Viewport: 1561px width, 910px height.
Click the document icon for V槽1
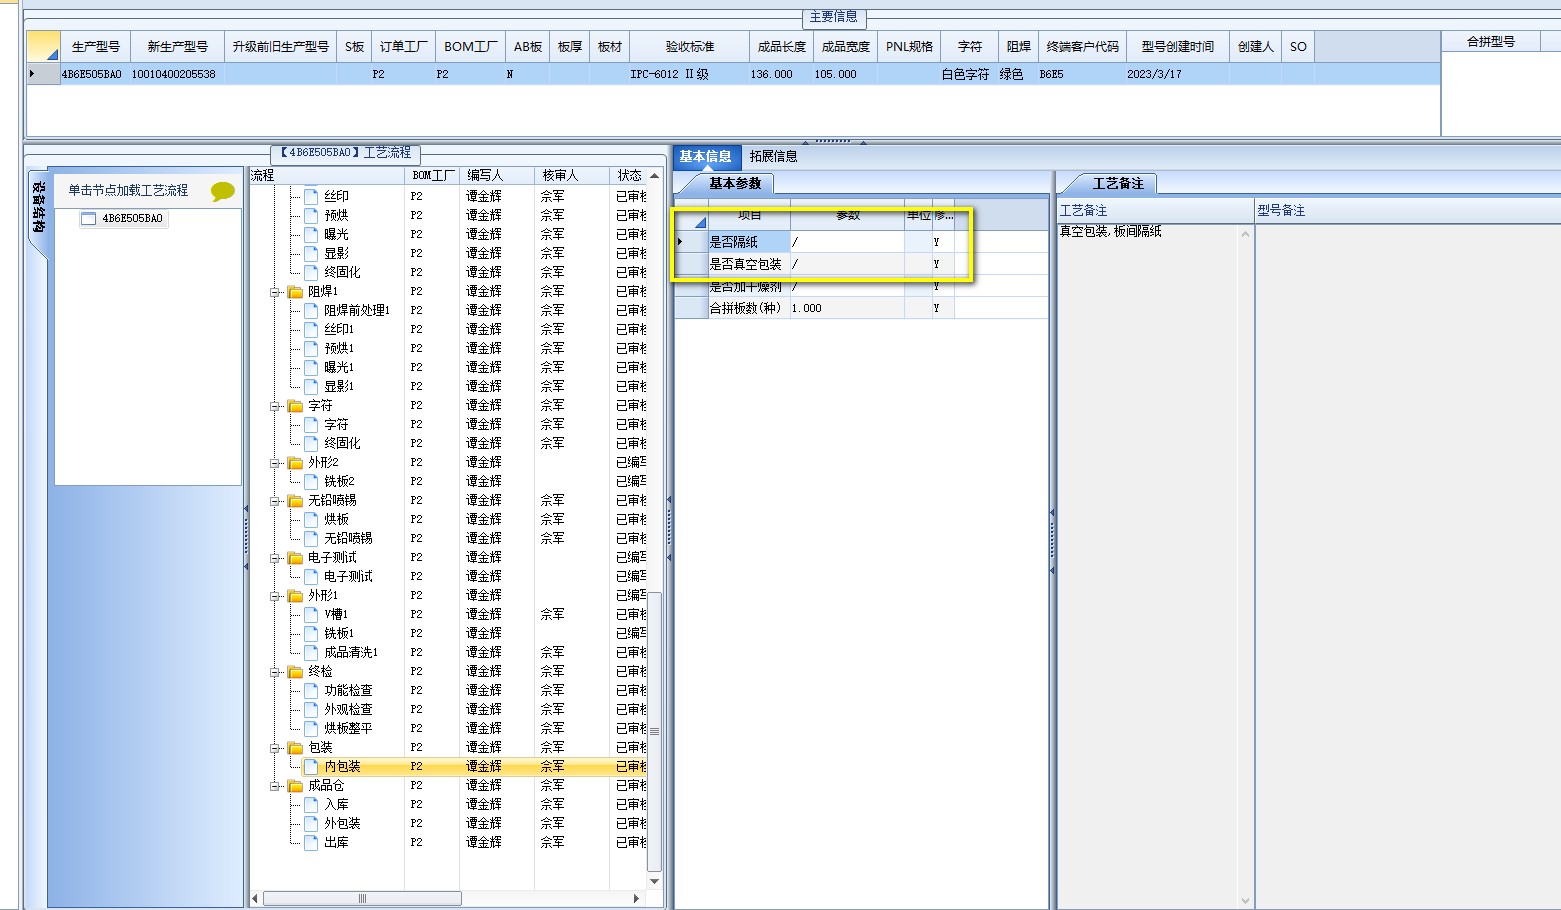click(311, 615)
